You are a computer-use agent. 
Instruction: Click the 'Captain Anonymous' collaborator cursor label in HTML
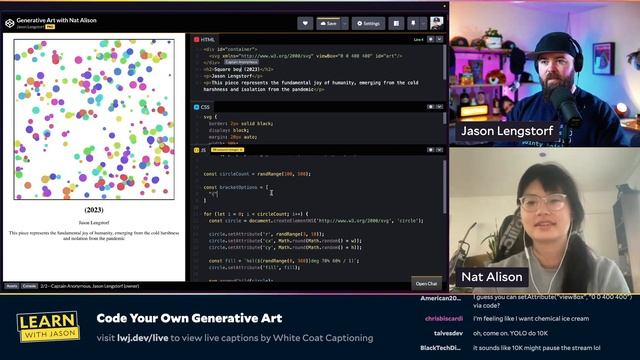(241, 62)
